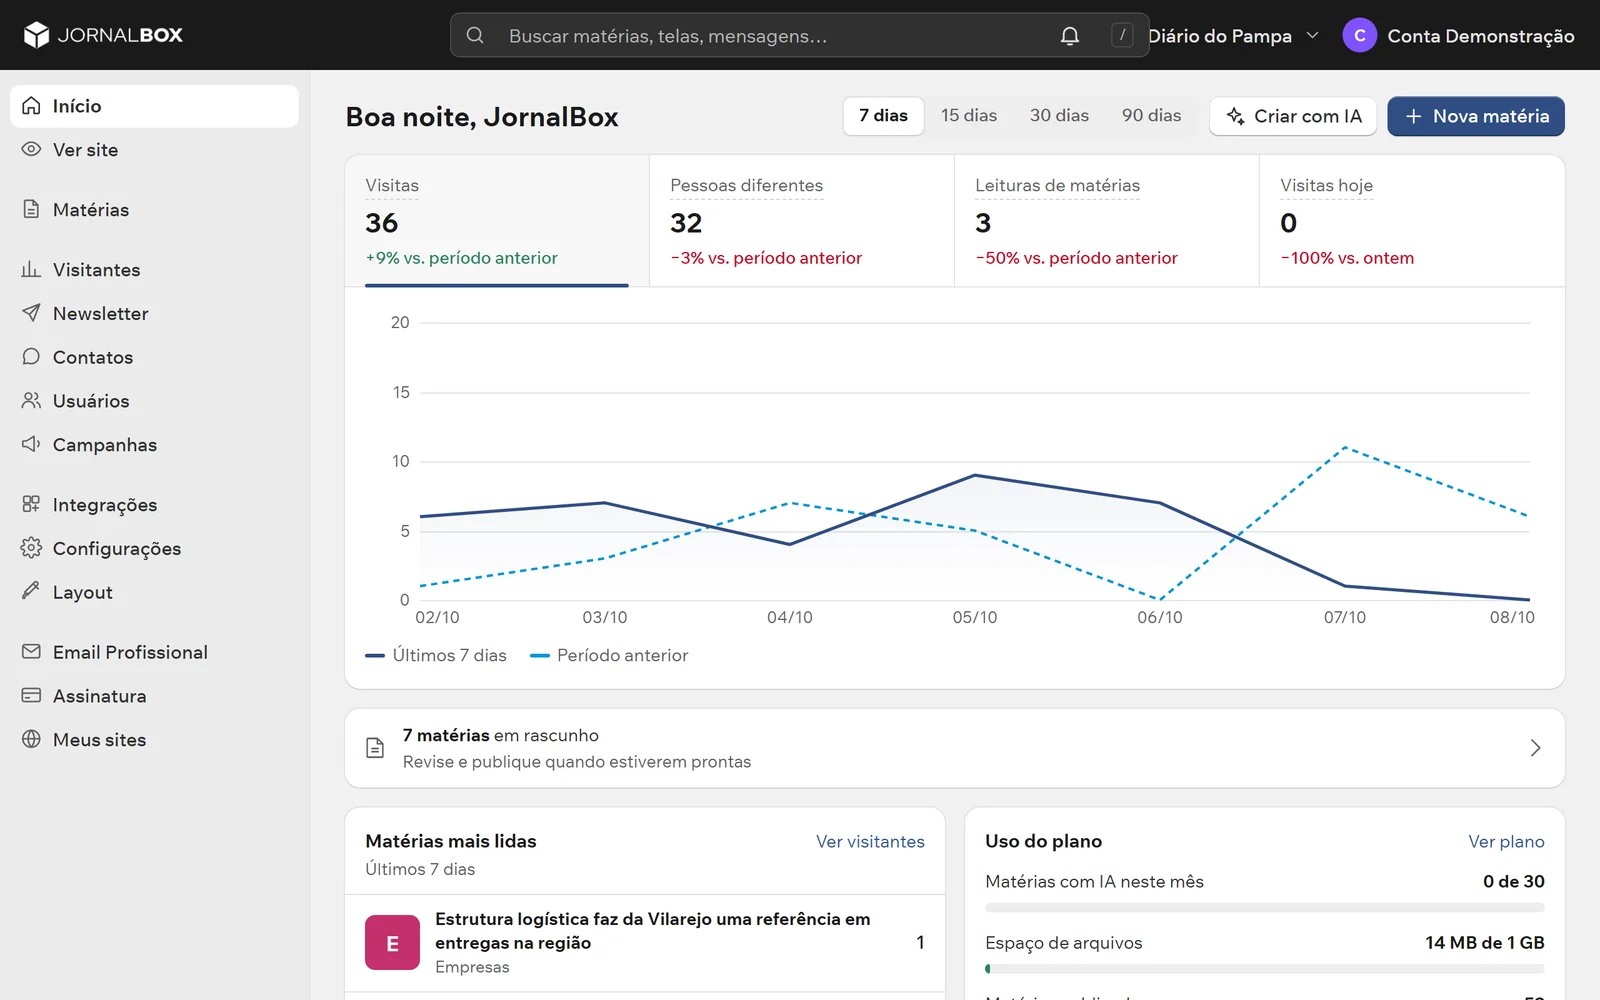Click the Newsletter paper plane icon
The height and width of the screenshot is (1000, 1600).
tap(31, 313)
